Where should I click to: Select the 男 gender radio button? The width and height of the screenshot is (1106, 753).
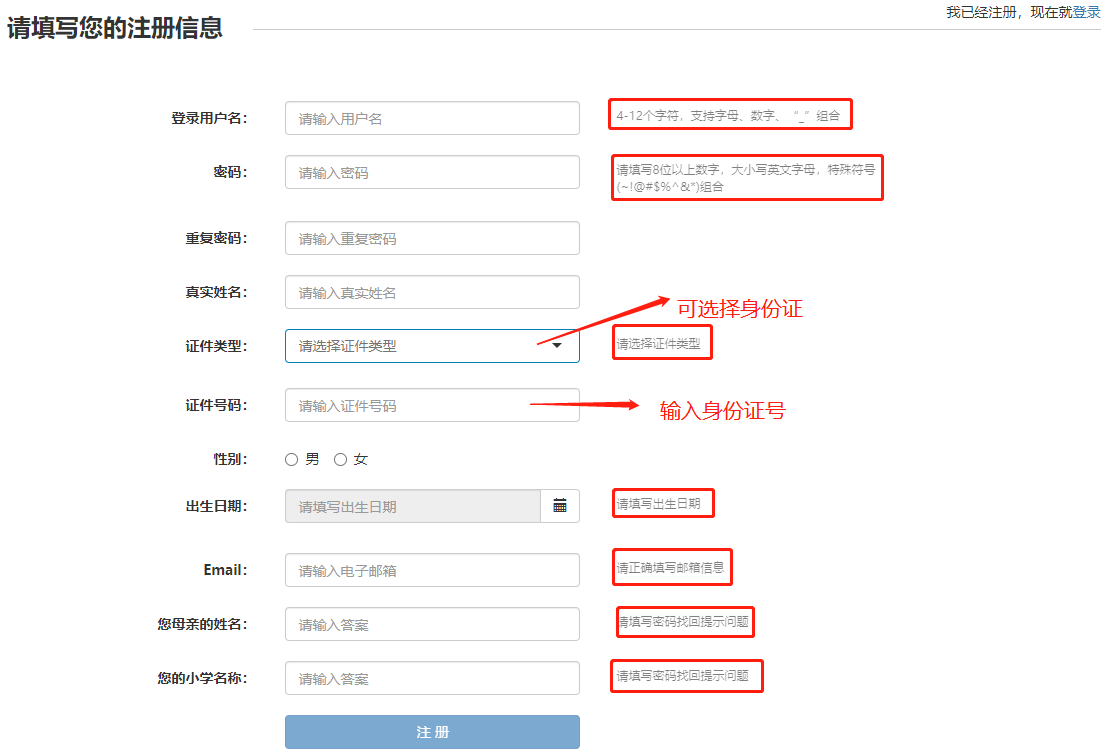point(292,460)
